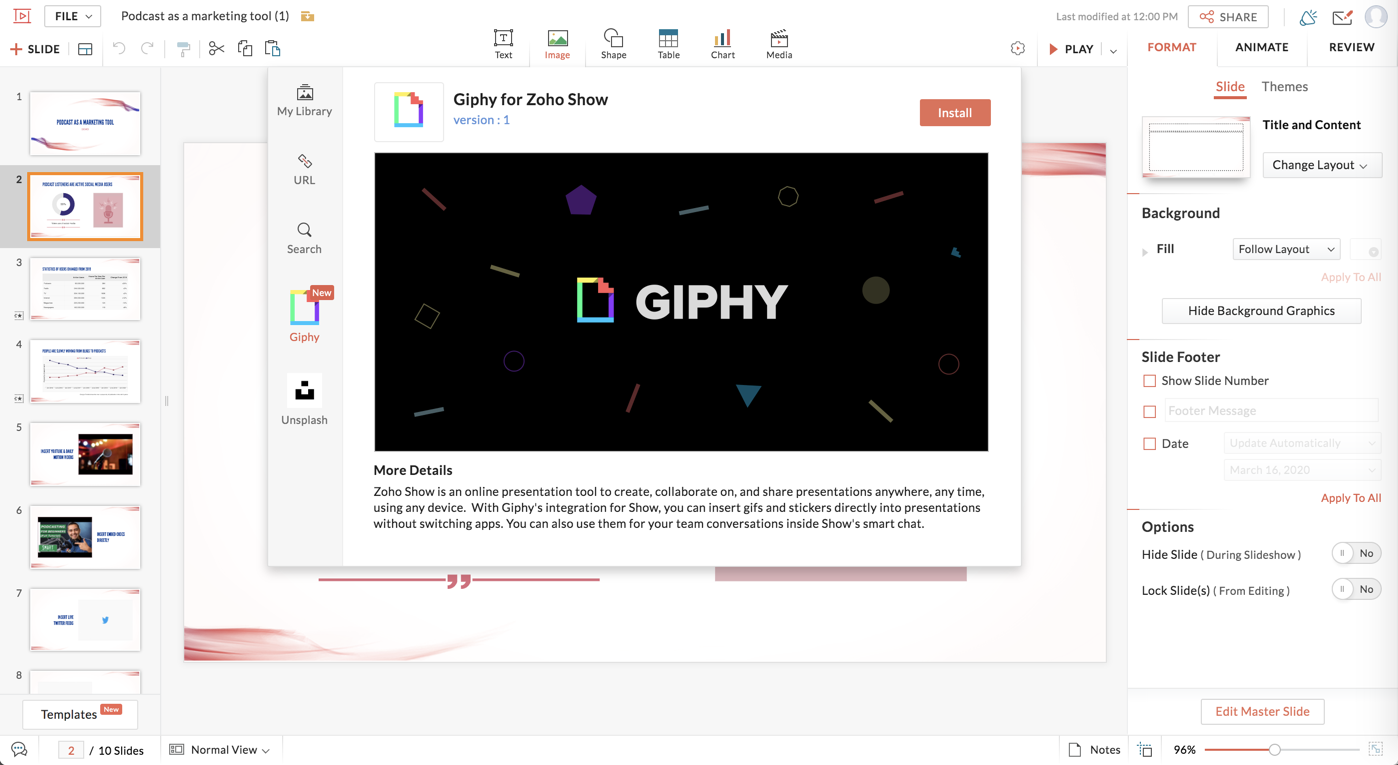Image resolution: width=1398 pixels, height=765 pixels.
Task: Open the user profile avatar
Action: click(x=1376, y=16)
